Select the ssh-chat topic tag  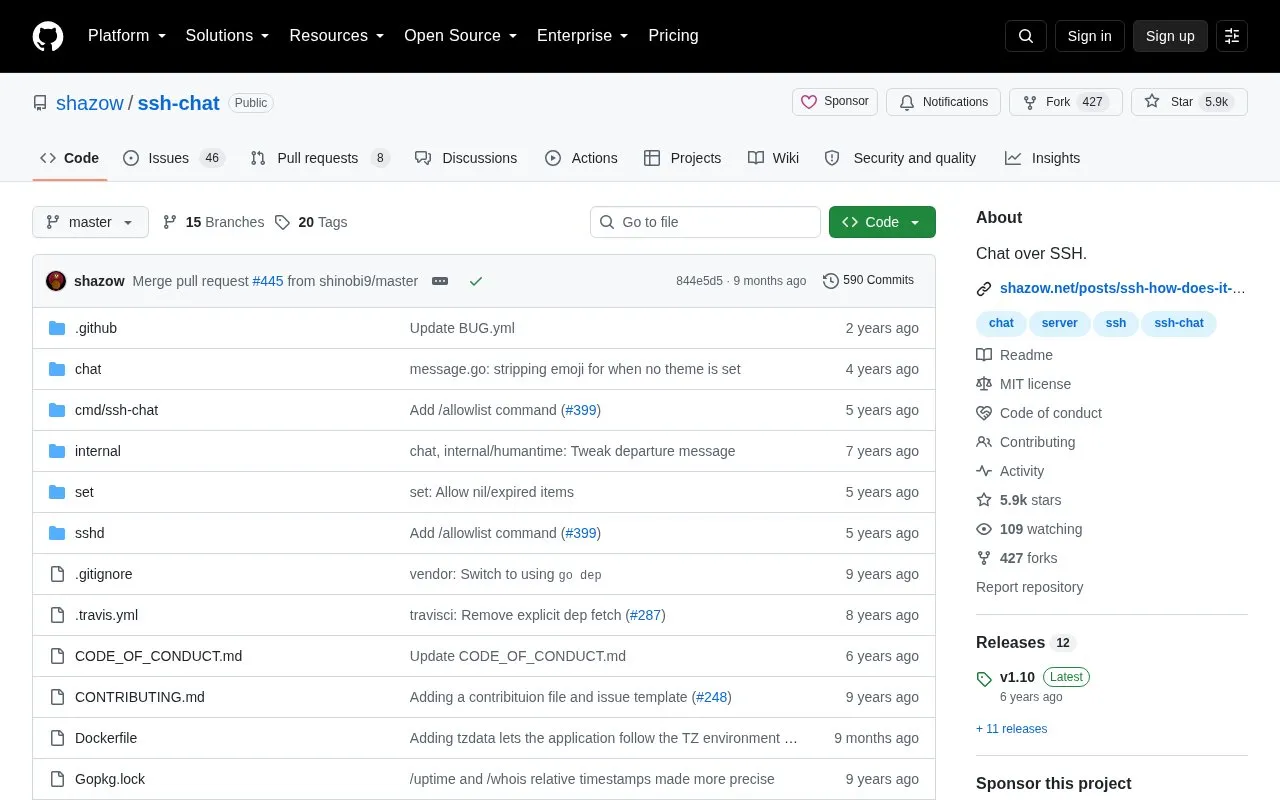point(1179,323)
